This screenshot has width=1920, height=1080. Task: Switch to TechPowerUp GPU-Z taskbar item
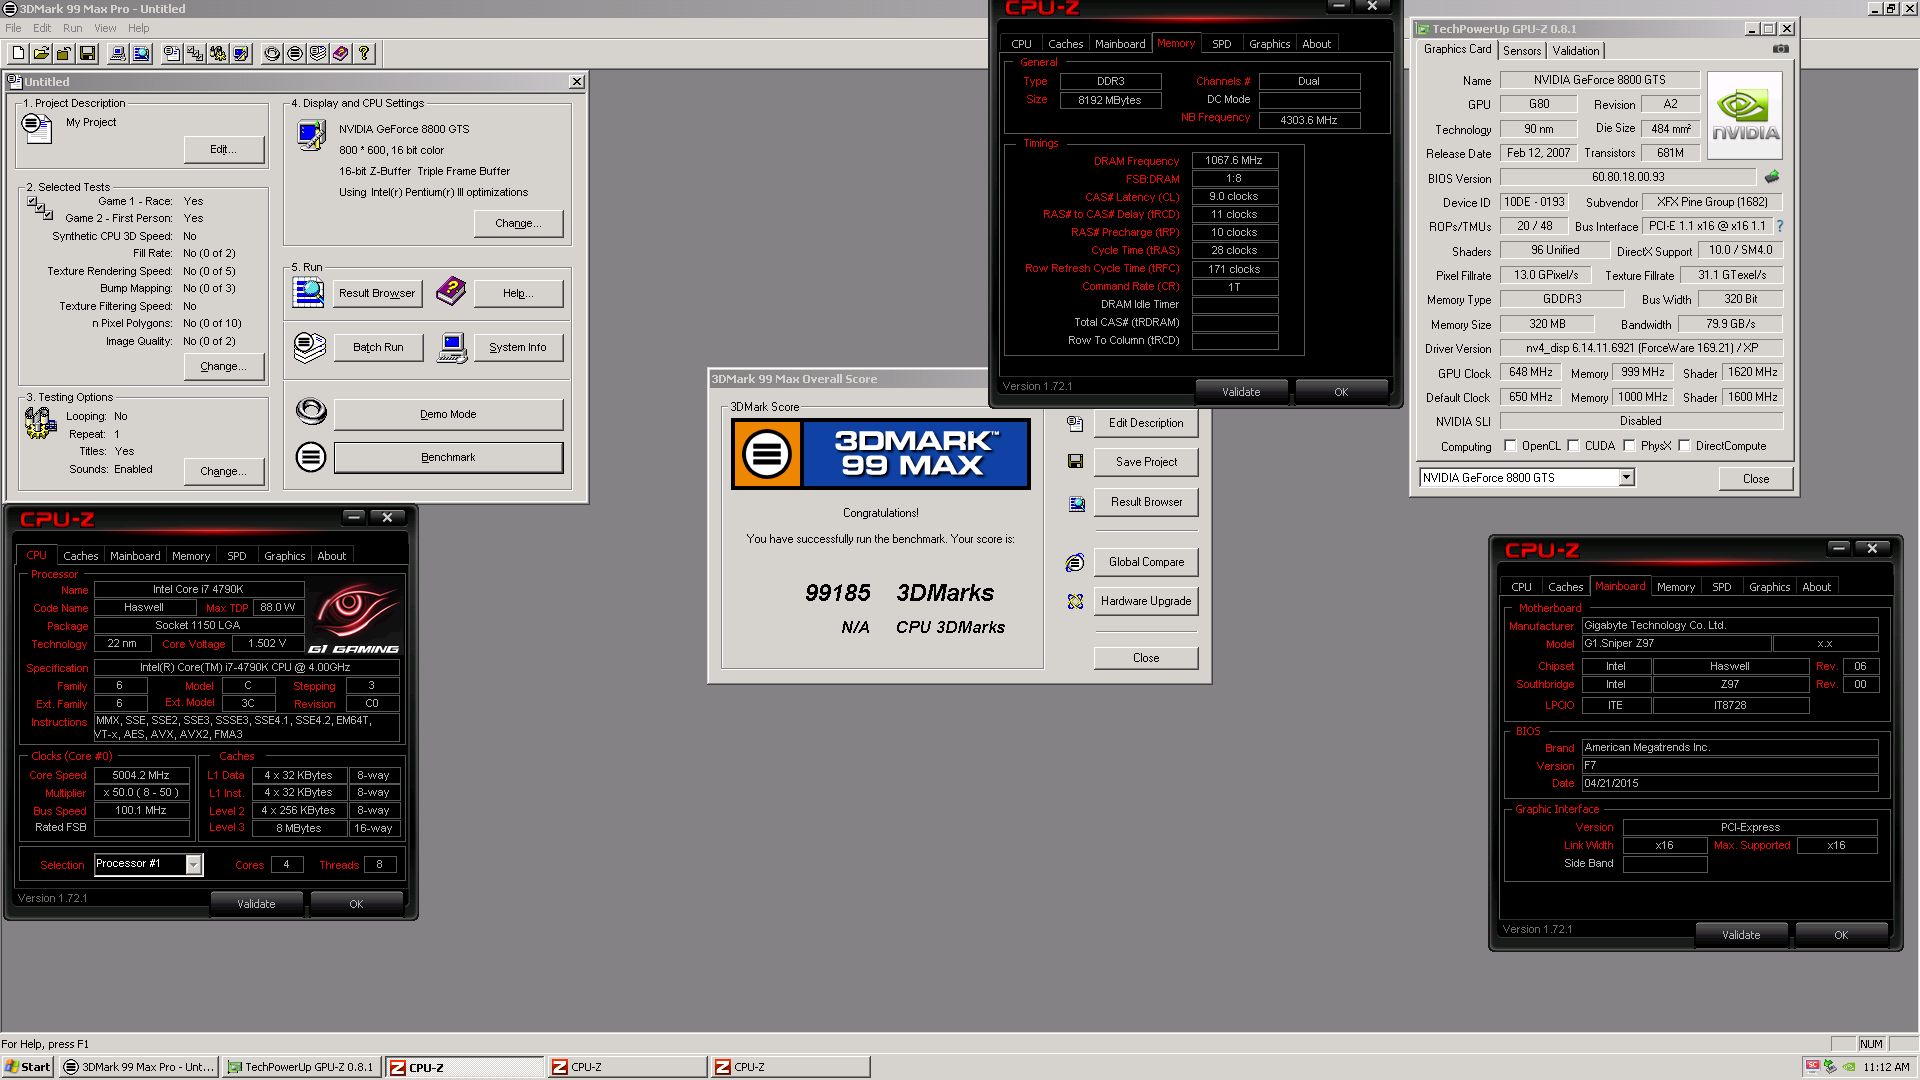coord(301,1067)
